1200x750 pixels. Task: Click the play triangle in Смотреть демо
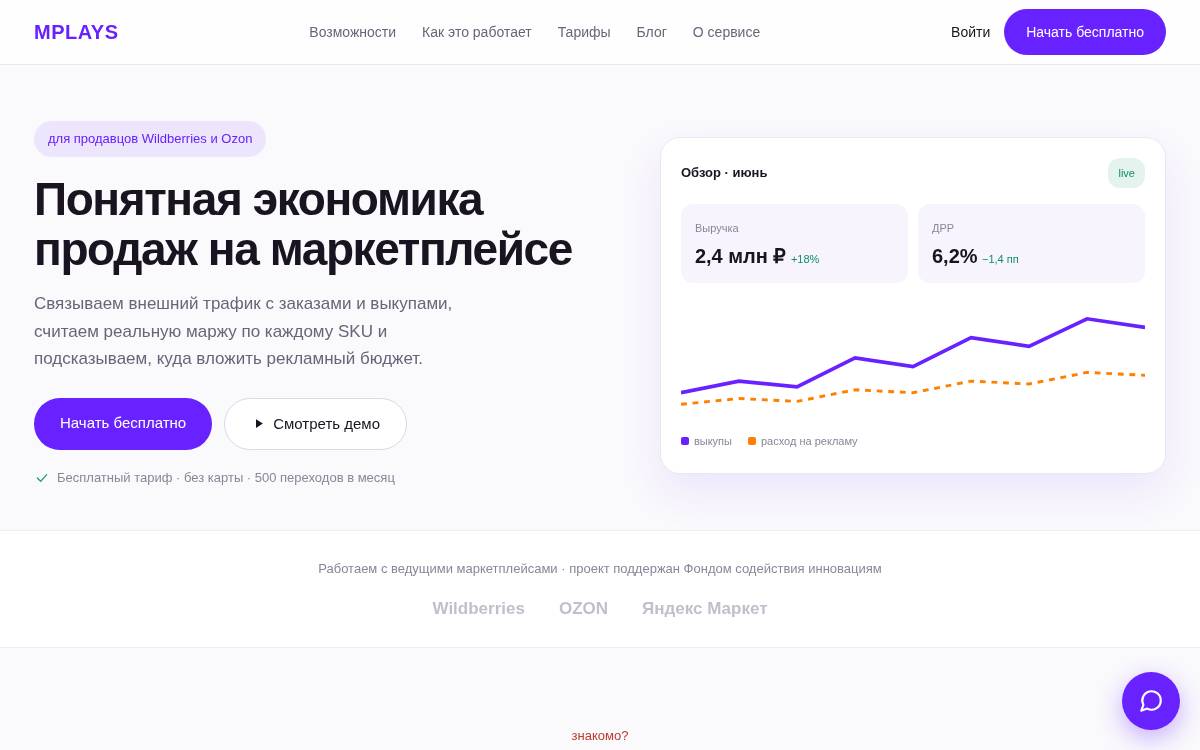point(259,424)
